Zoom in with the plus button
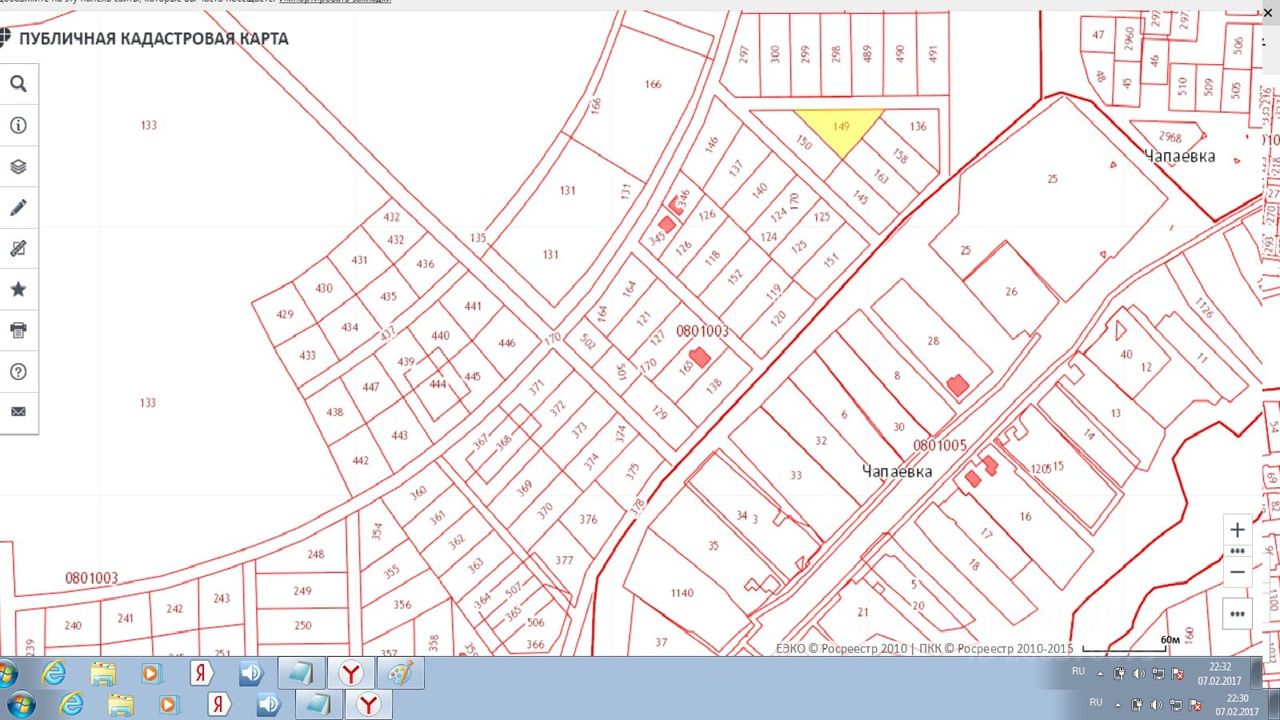The height and width of the screenshot is (720, 1280). (x=1238, y=530)
